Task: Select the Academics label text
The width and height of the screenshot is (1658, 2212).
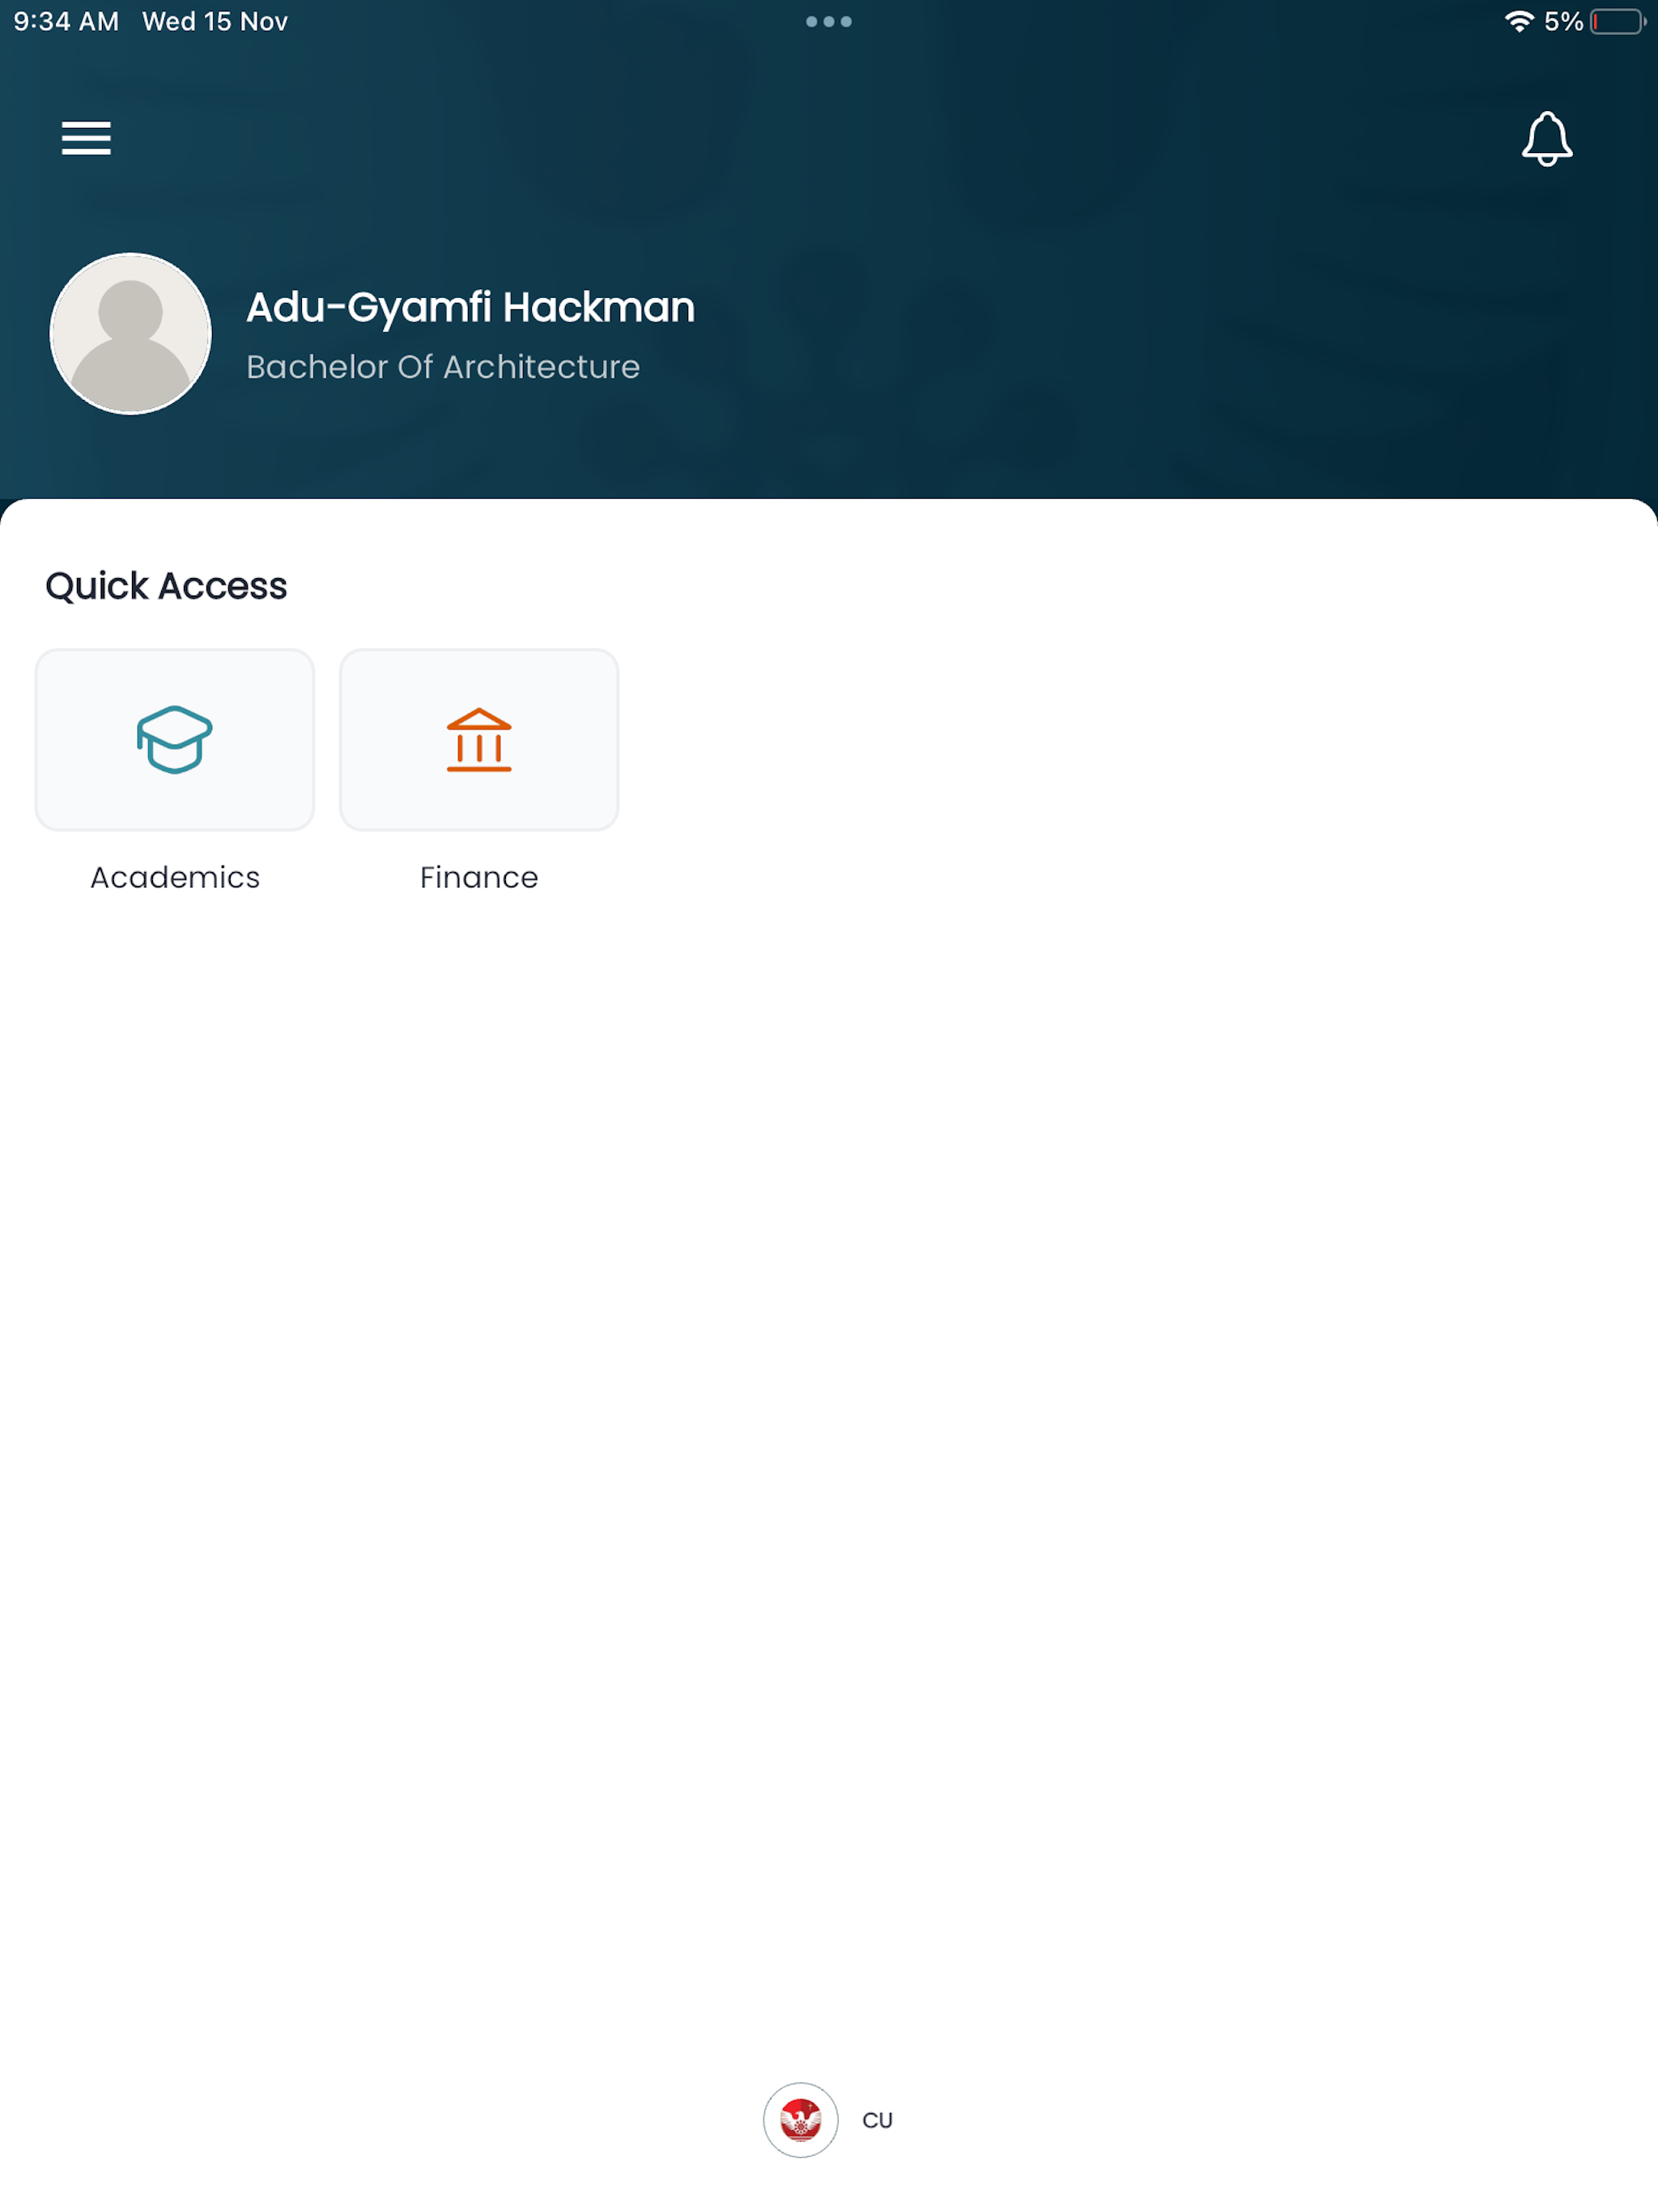Action: point(175,877)
